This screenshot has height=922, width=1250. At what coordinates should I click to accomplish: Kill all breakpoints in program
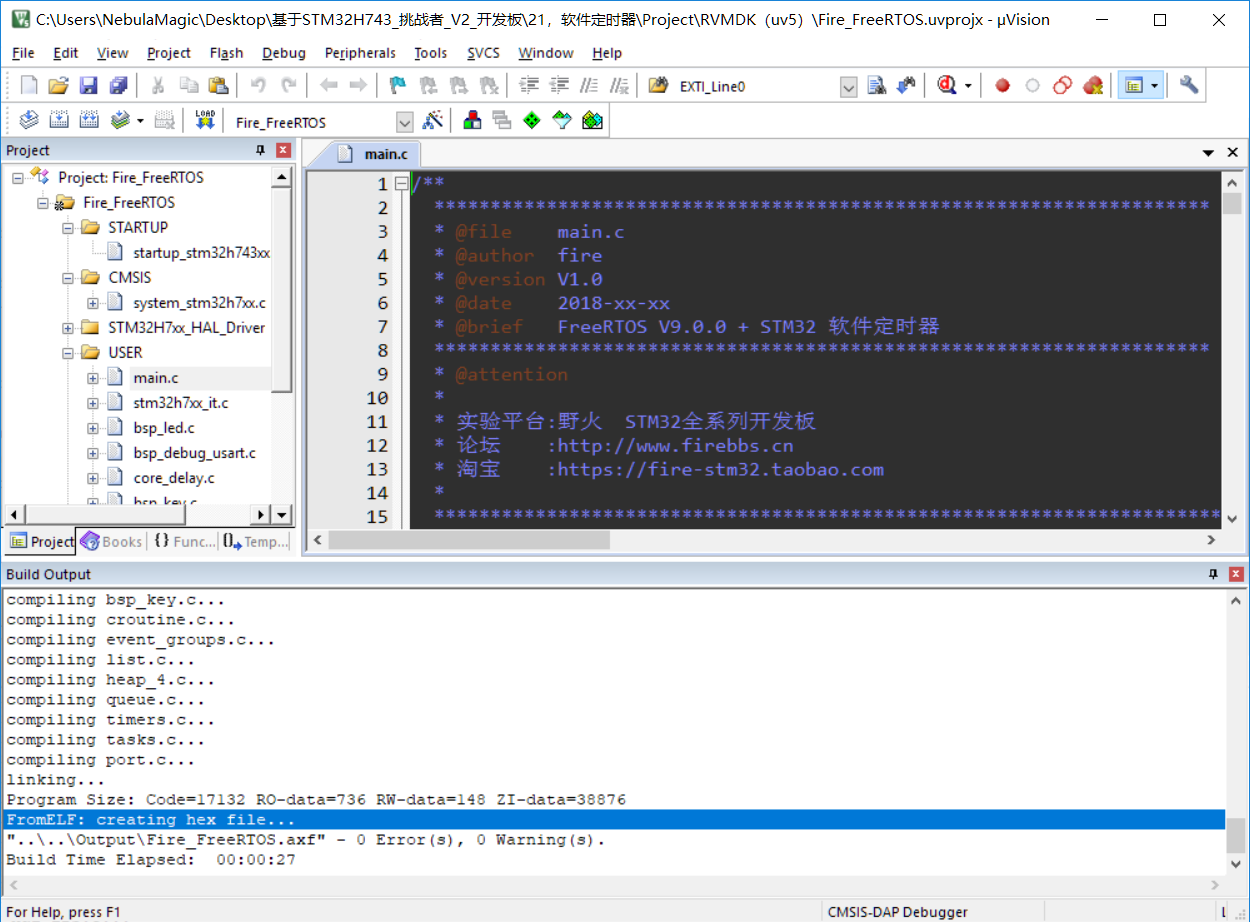[1091, 86]
